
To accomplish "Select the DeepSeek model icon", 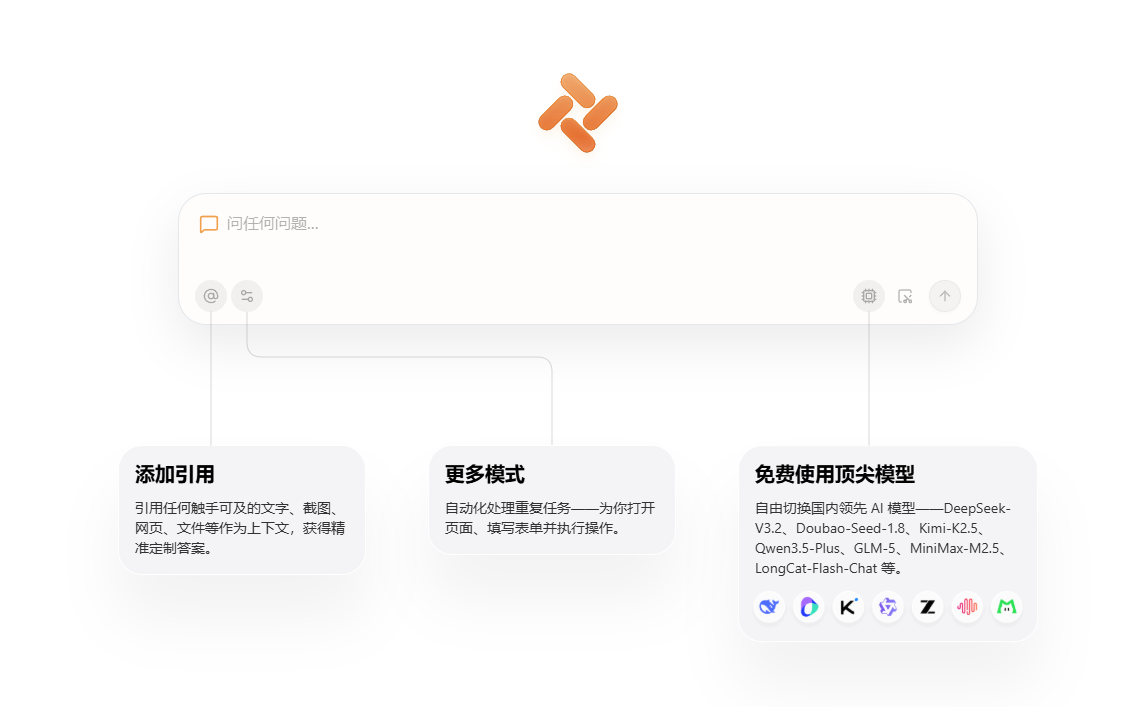I will point(769,607).
